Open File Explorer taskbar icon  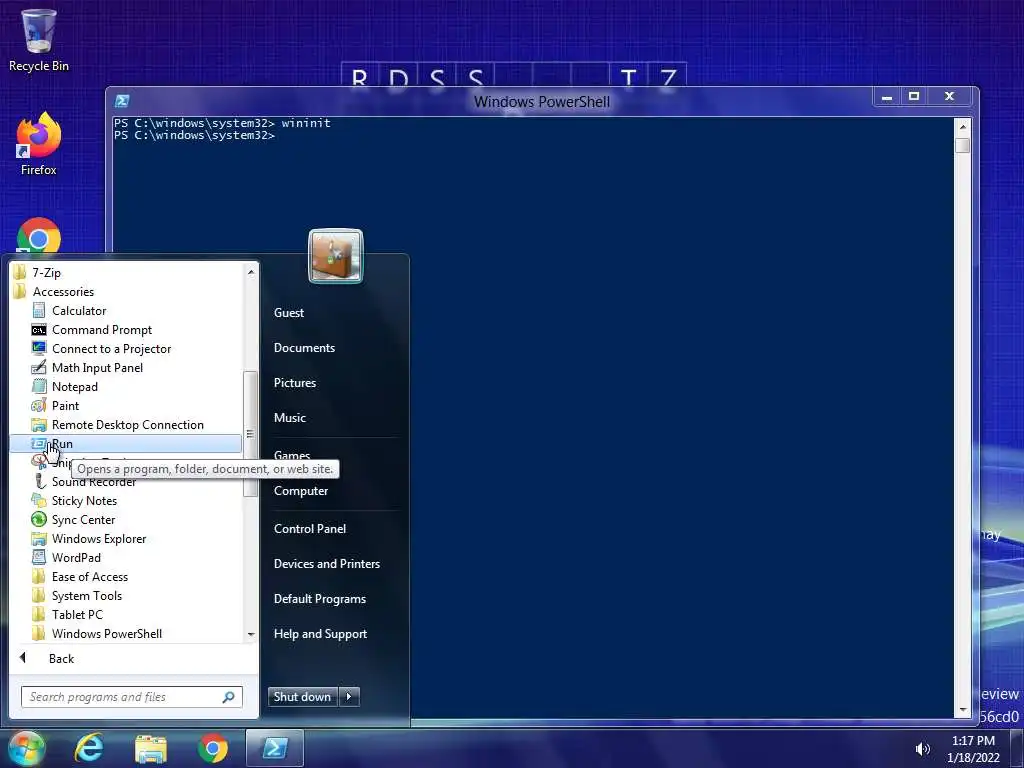coord(151,748)
